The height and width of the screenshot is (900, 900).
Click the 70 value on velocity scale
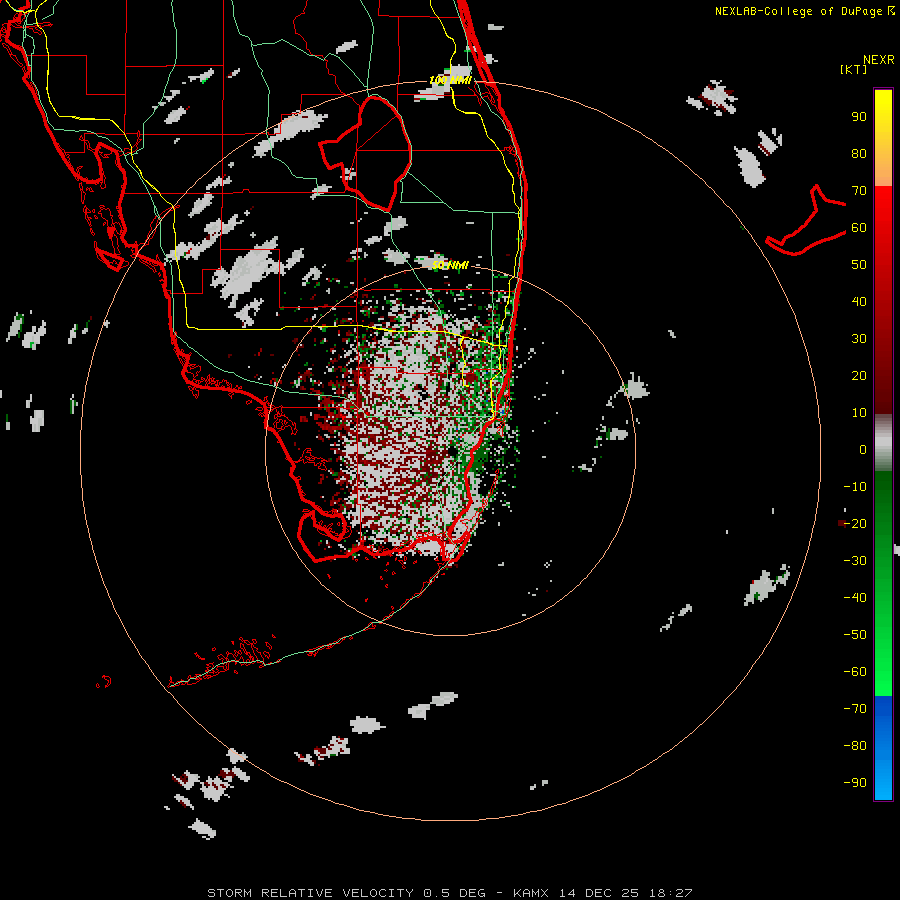pyautogui.click(x=859, y=191)
